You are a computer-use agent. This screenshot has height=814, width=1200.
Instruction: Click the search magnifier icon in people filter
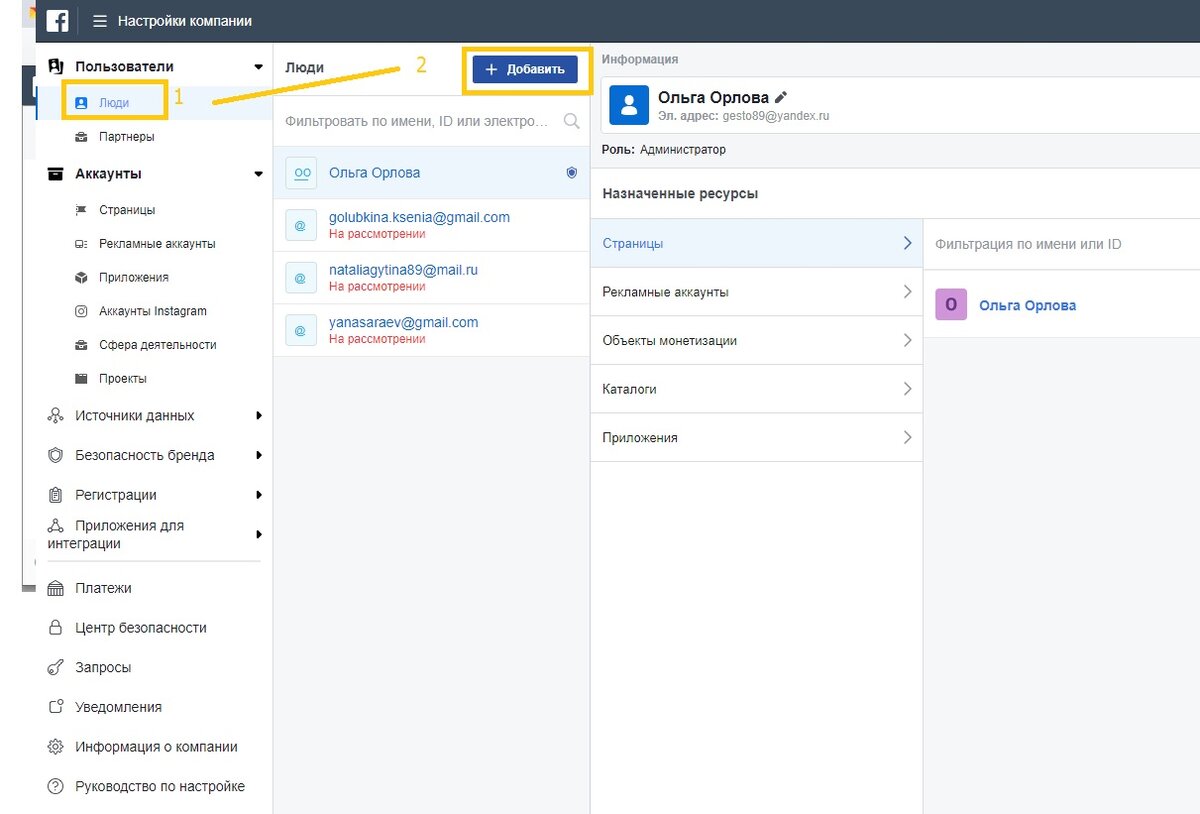point(572,121)
